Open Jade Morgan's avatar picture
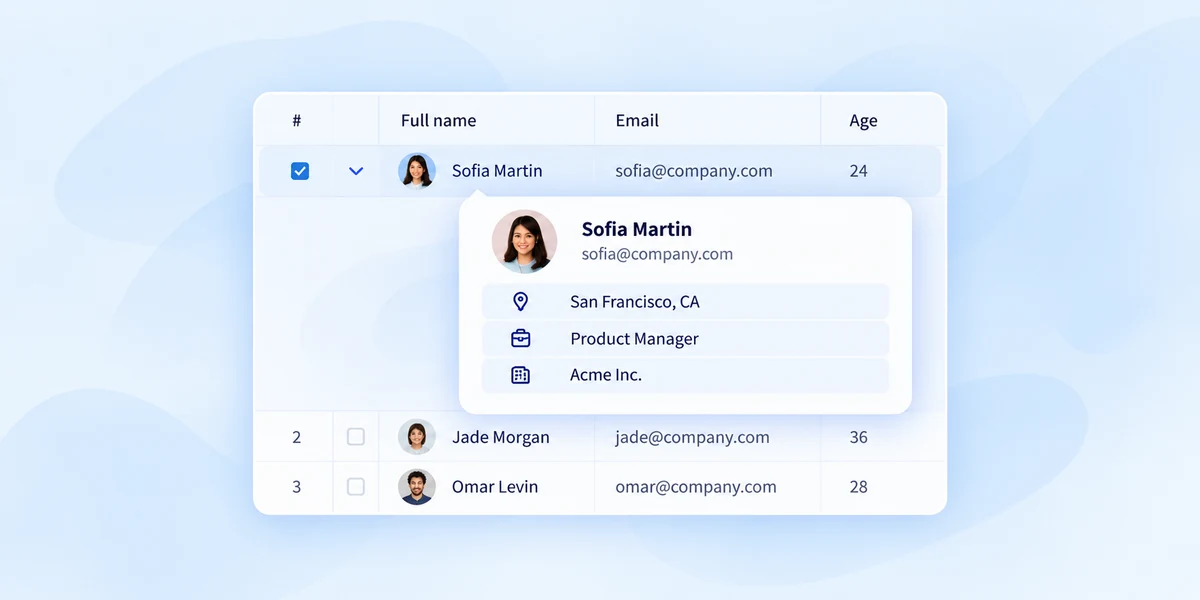The width and height of the screenshot is (1200, 600). coord(417,437)
